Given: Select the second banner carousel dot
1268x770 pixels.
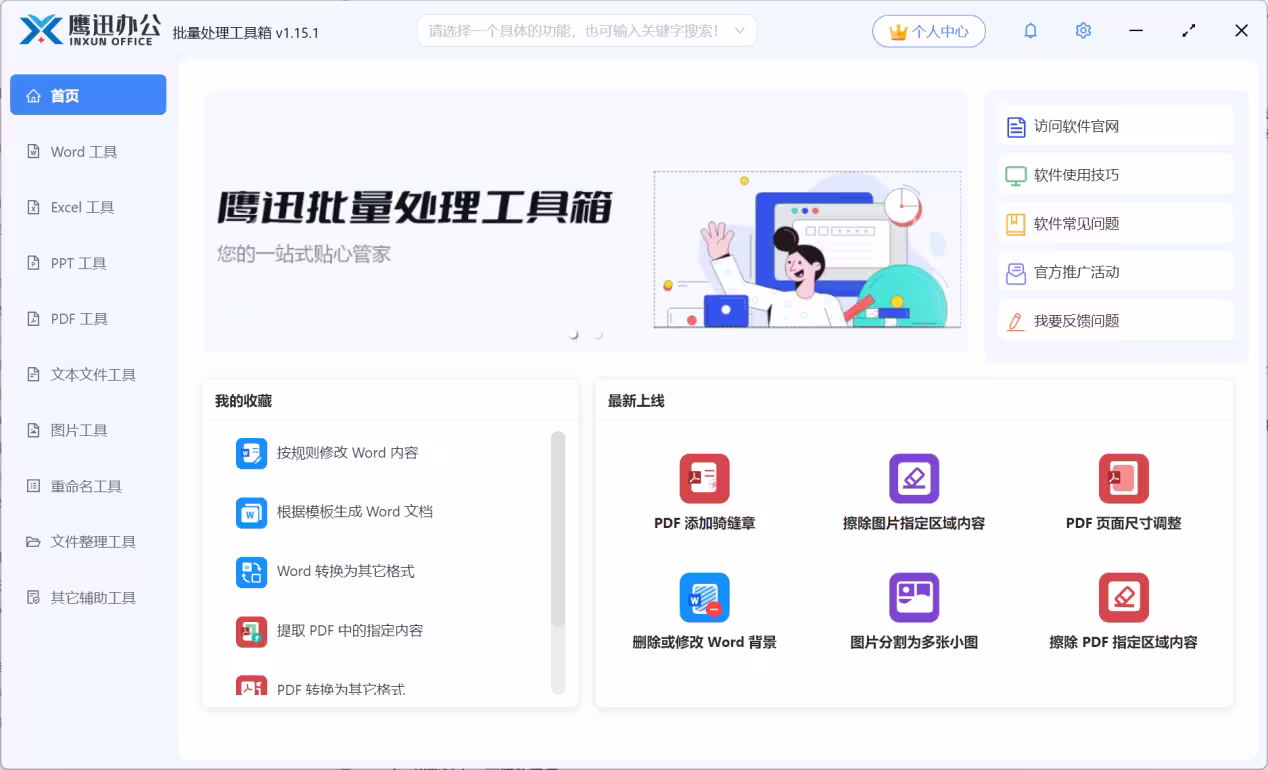Looking at the screenshot, I should pos(598,335).
